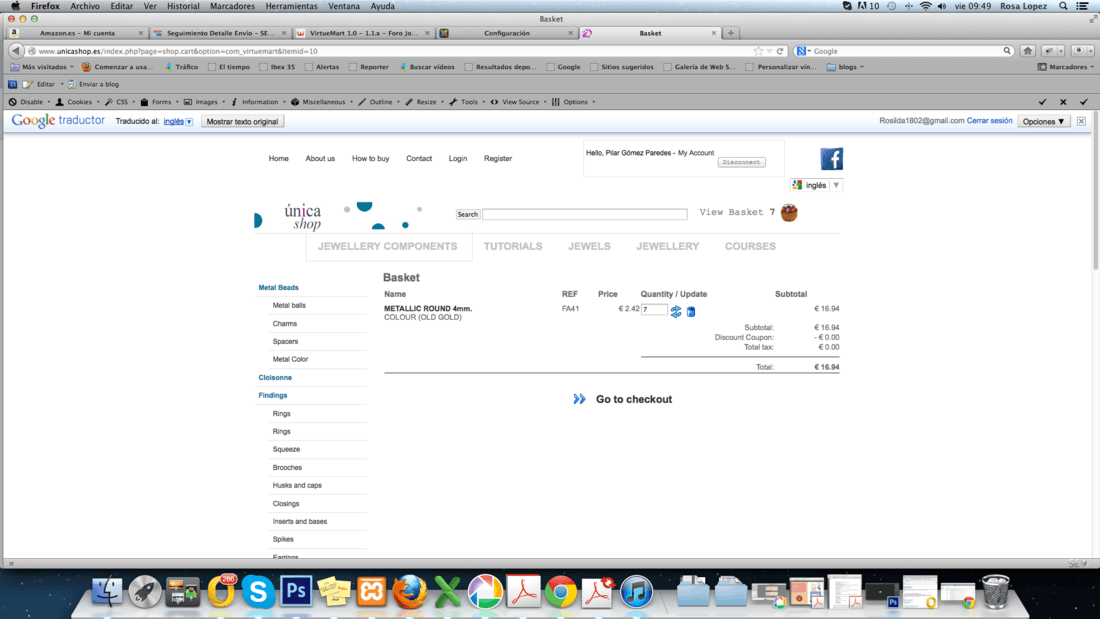Open Skype from the Dock

[x=257, y=592]
